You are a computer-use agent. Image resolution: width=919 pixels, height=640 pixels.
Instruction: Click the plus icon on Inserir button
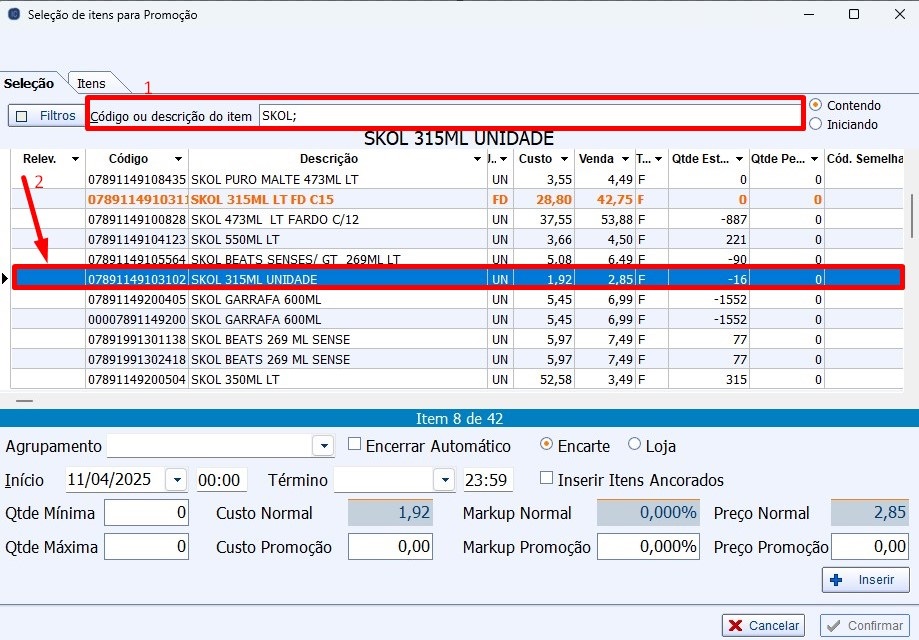tap(837, 580)
